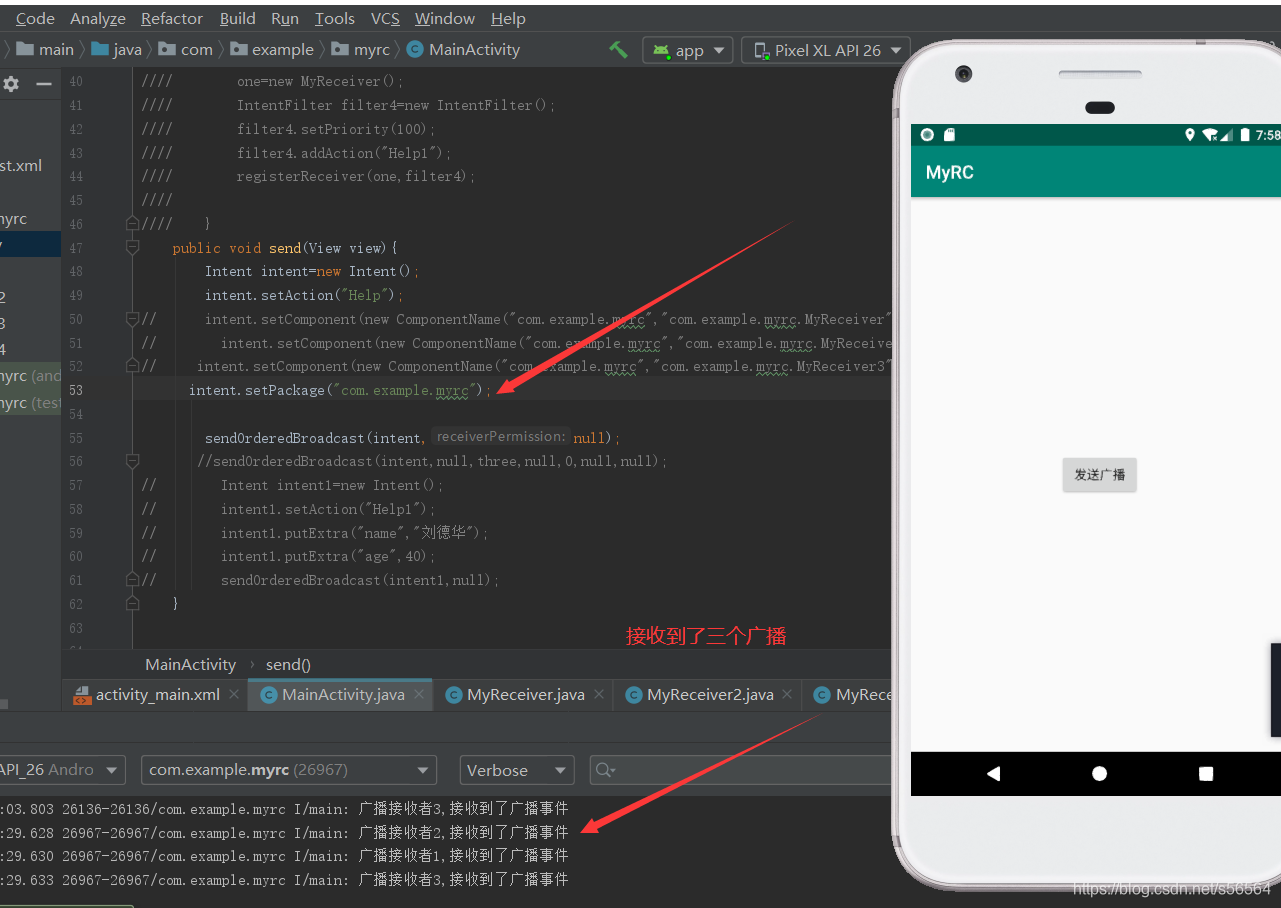The height and width of the screenshot is (908, 1281).
Task: Select the log line timestamped :29.633
Action: 284,880
